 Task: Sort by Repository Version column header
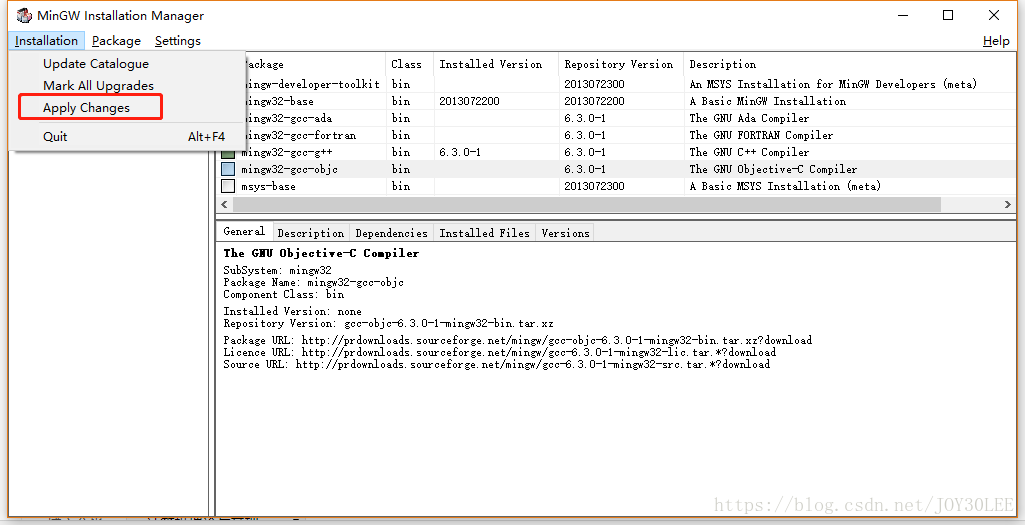click(x=619, y=64)
